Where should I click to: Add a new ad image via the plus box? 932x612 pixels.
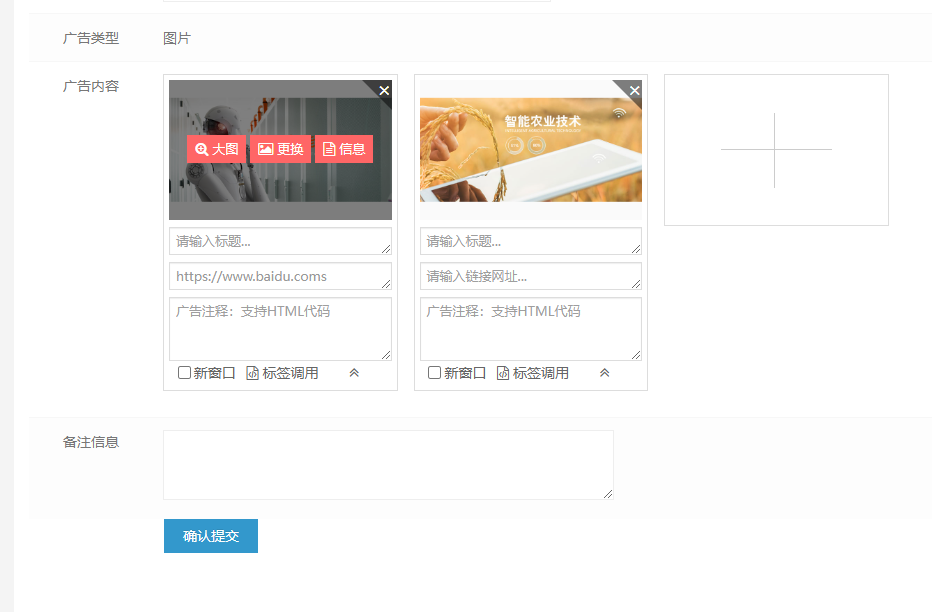coord(776,150)
